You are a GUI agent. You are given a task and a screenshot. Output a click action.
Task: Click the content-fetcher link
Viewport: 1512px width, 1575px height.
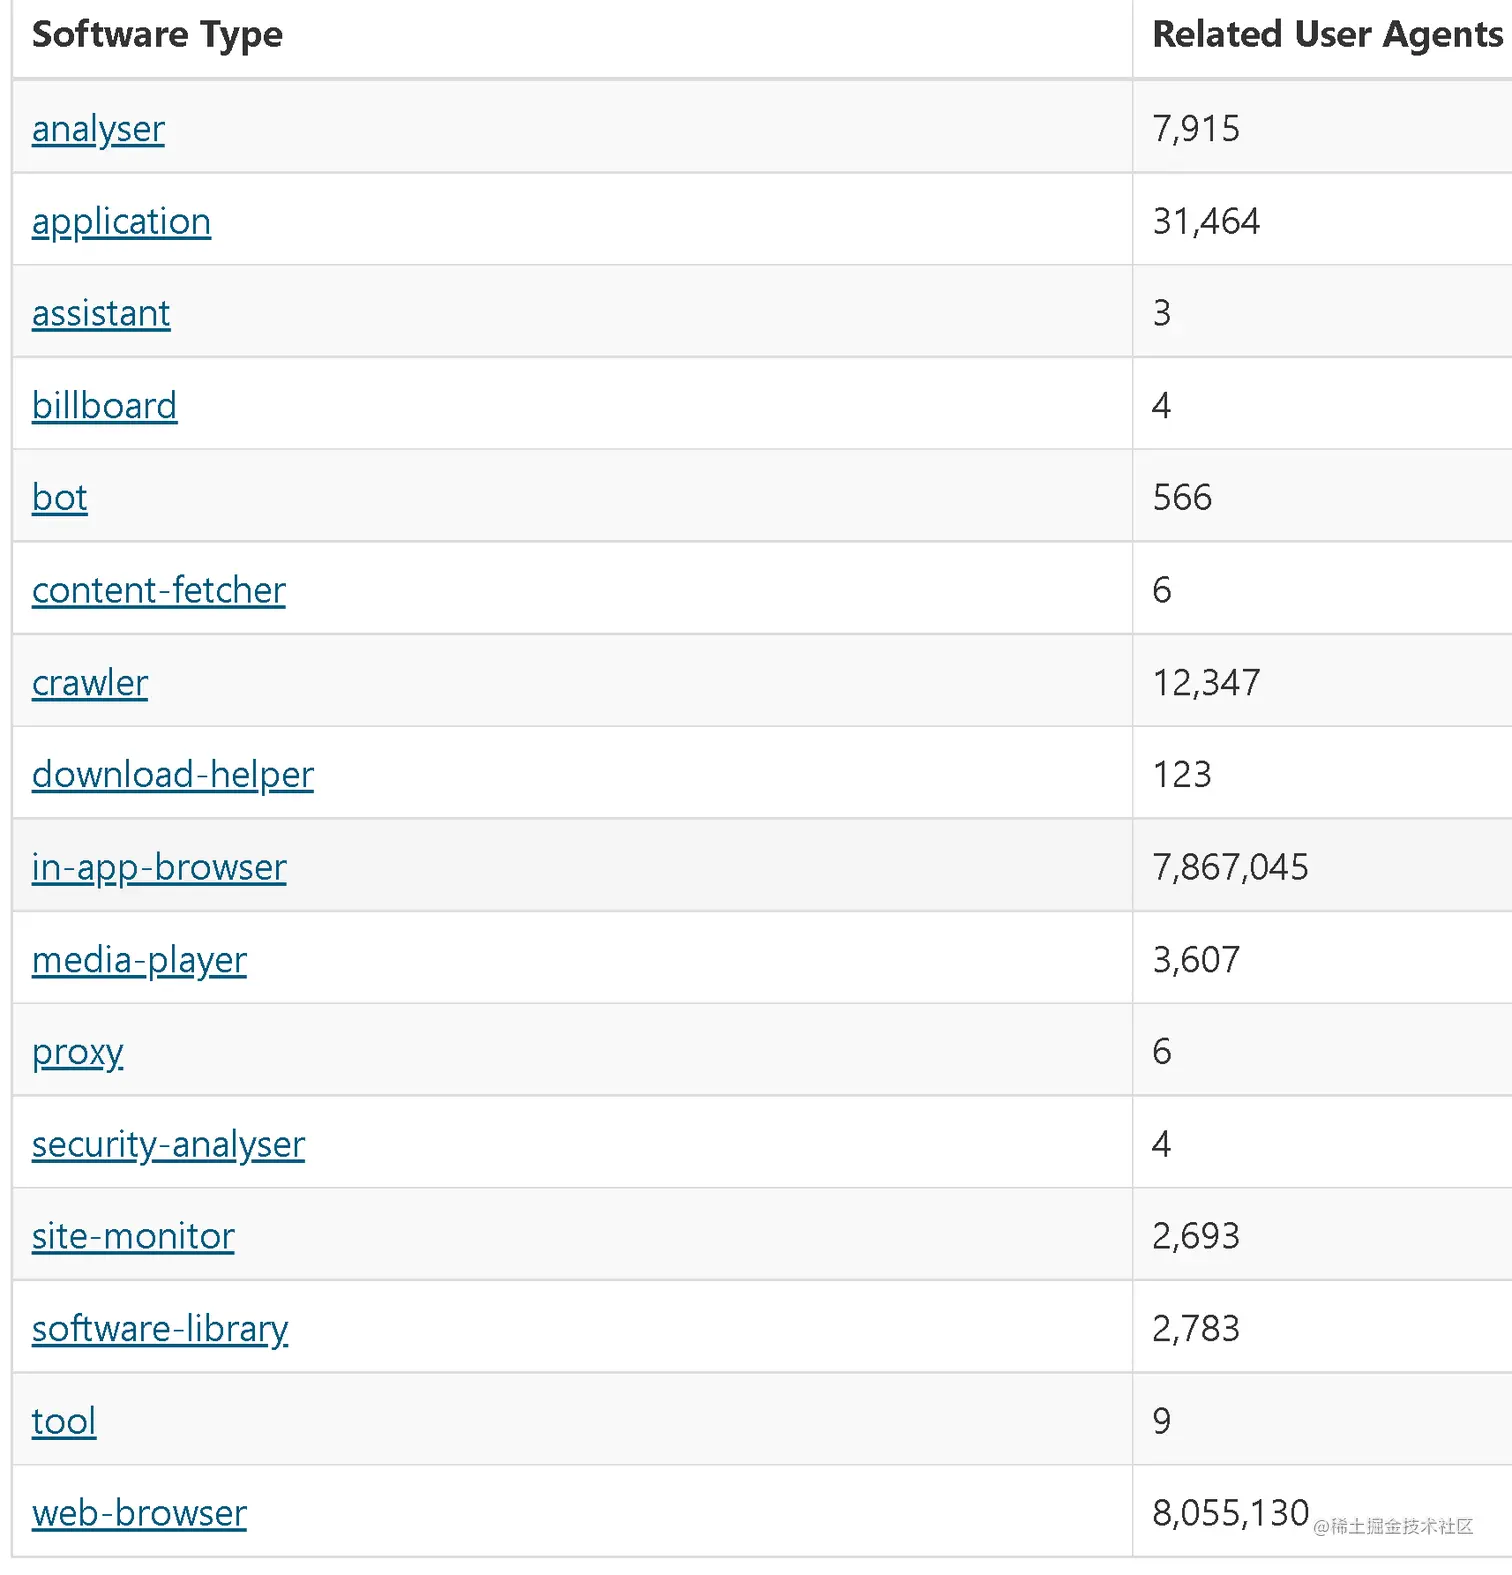point(159,590)
